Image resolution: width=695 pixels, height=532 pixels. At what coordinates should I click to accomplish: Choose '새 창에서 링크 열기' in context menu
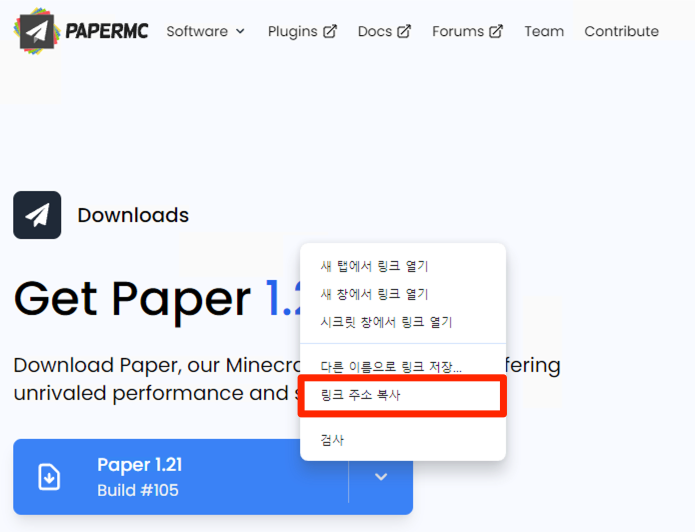(x=403, y=294)
